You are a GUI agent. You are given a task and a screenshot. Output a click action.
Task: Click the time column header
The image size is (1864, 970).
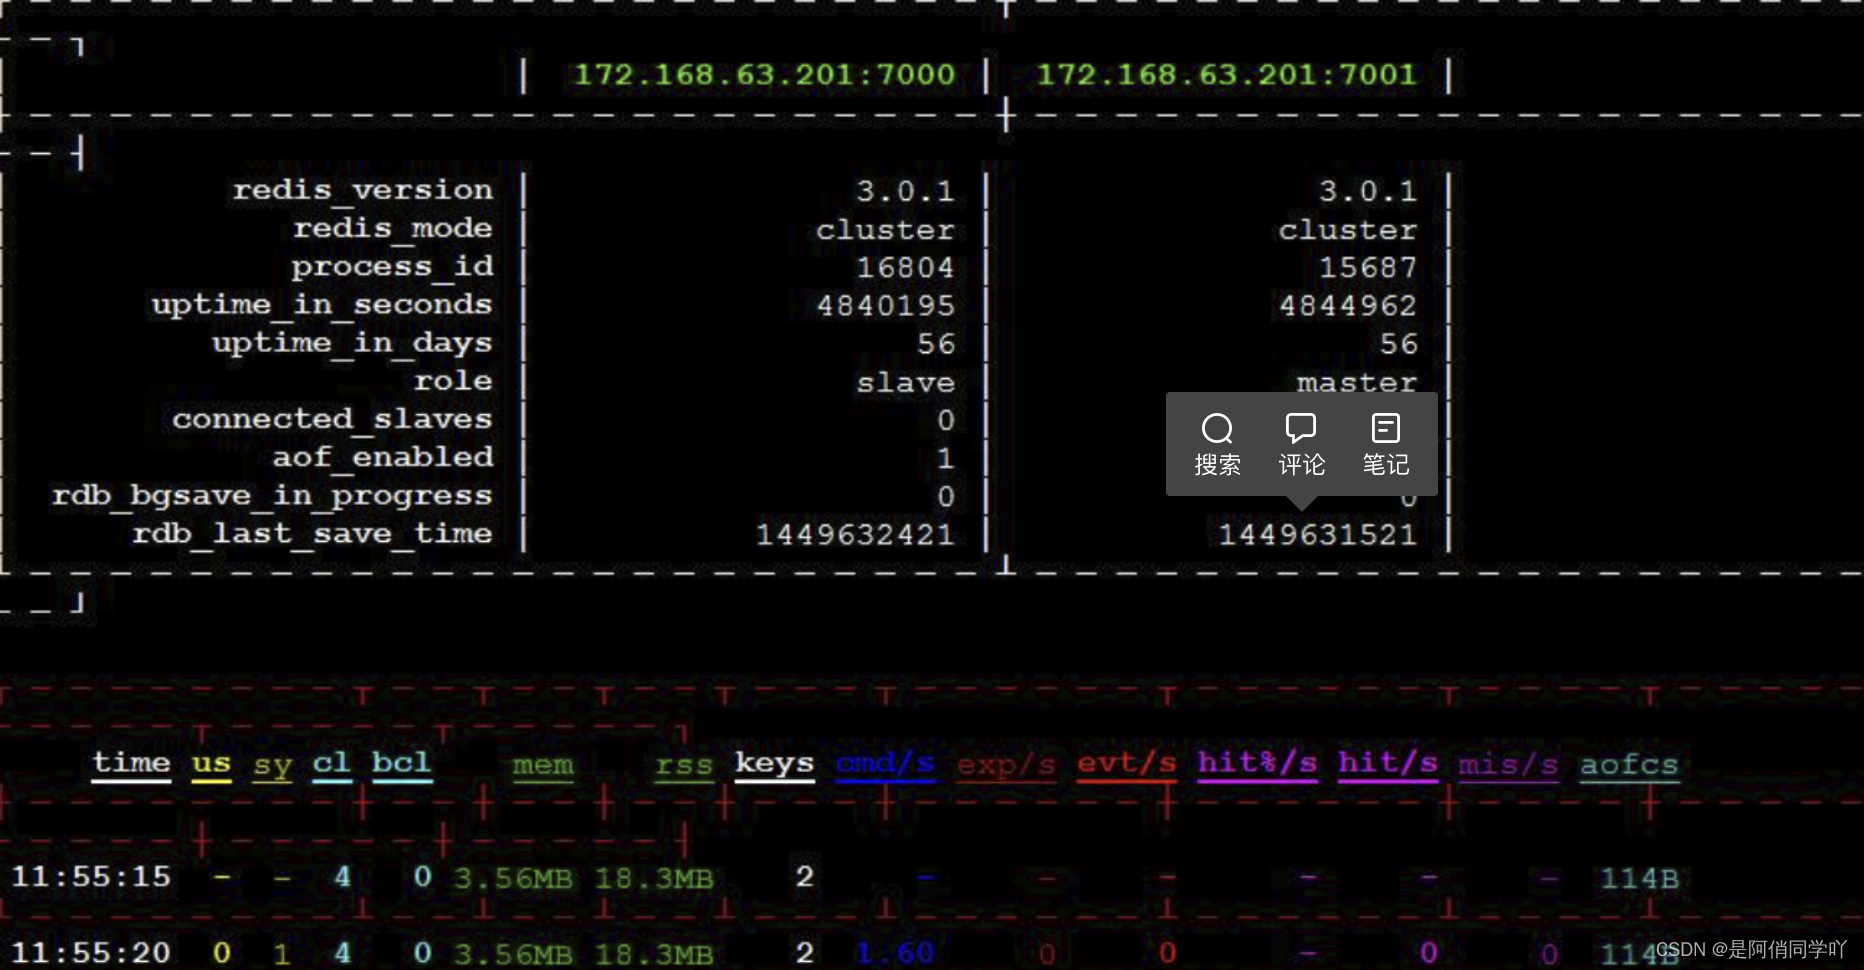[131, 763]
